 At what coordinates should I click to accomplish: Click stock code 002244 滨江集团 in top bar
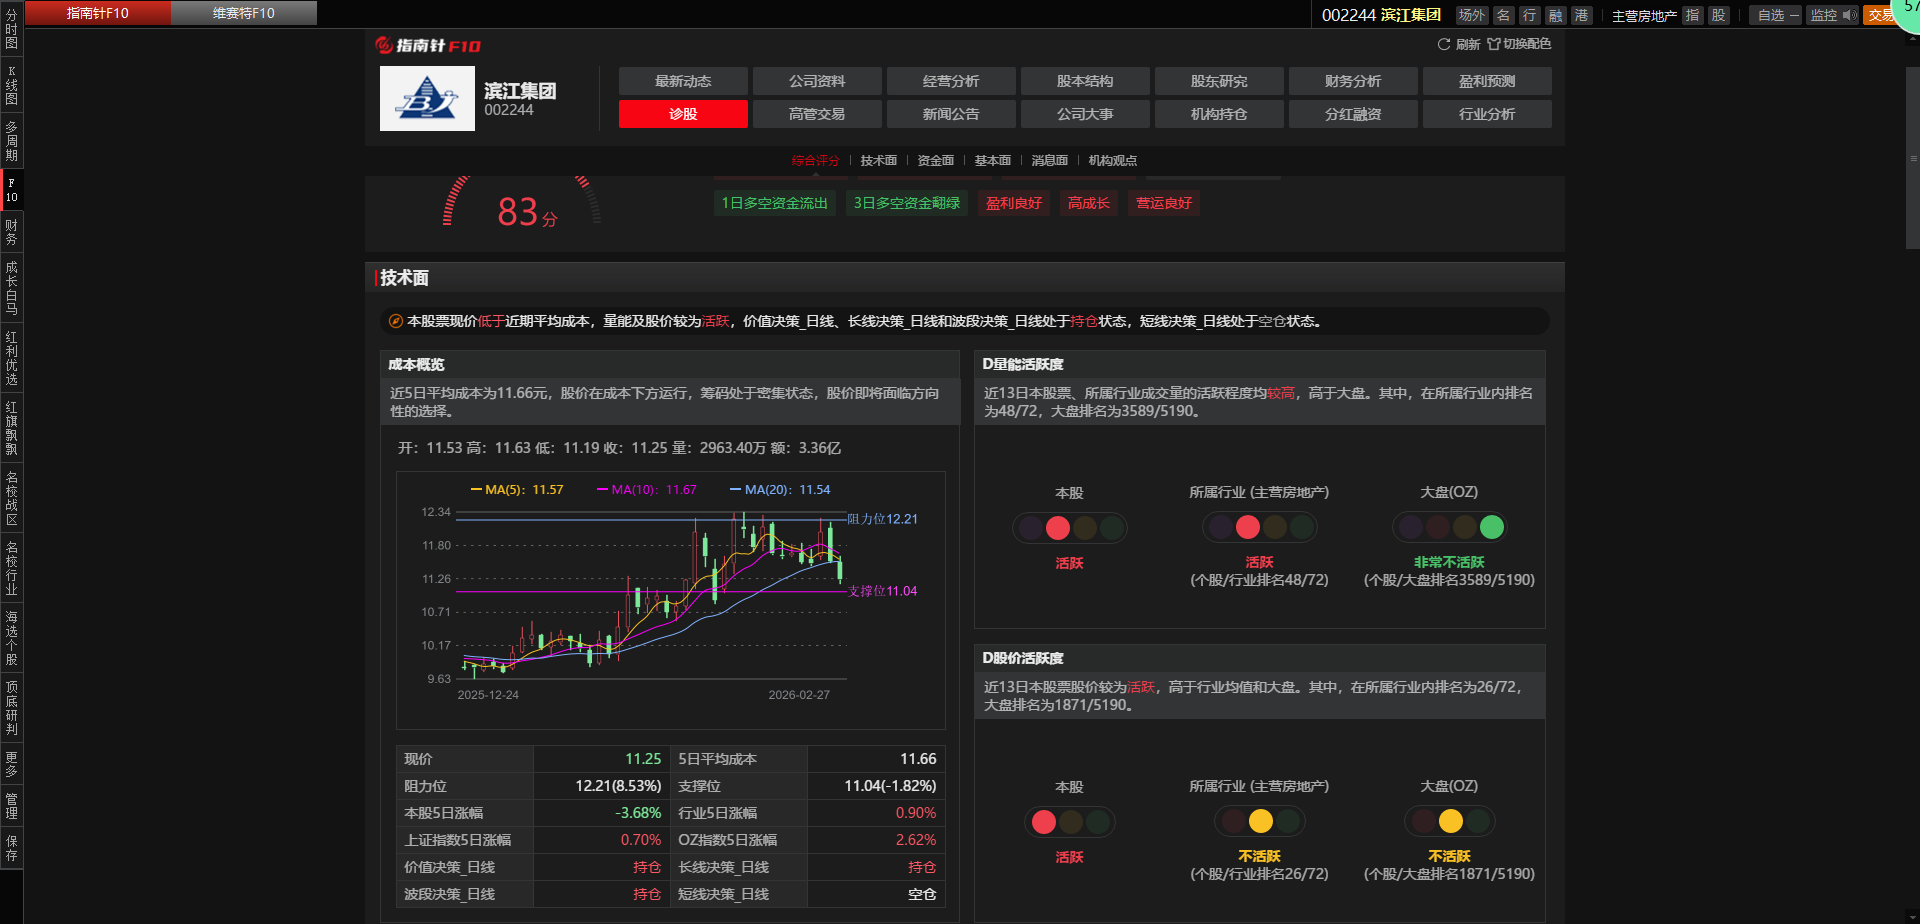(x=1381, y=15)
